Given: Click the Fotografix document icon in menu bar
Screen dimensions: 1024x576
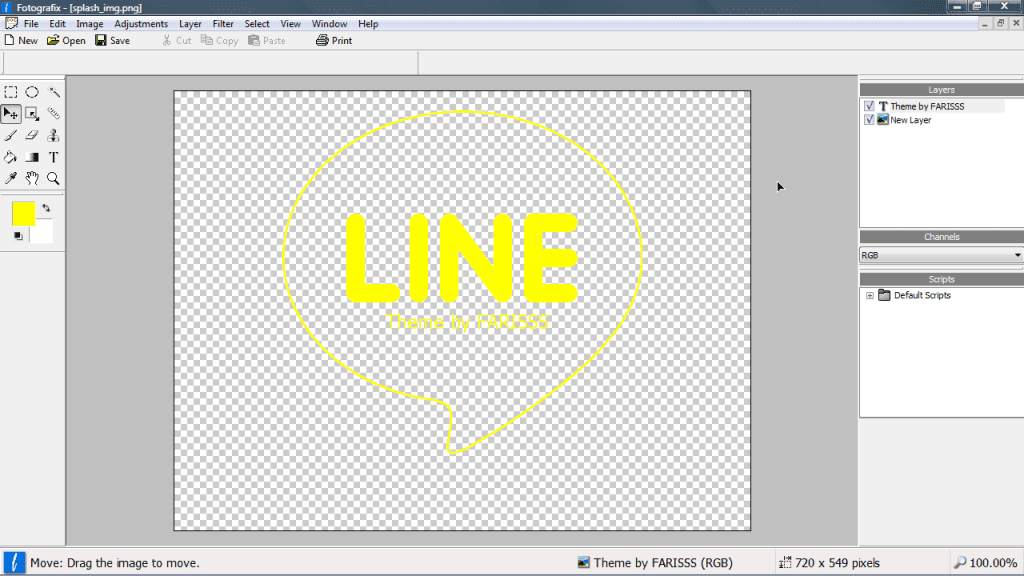Looking at the screenshot, I should [11, 24].
